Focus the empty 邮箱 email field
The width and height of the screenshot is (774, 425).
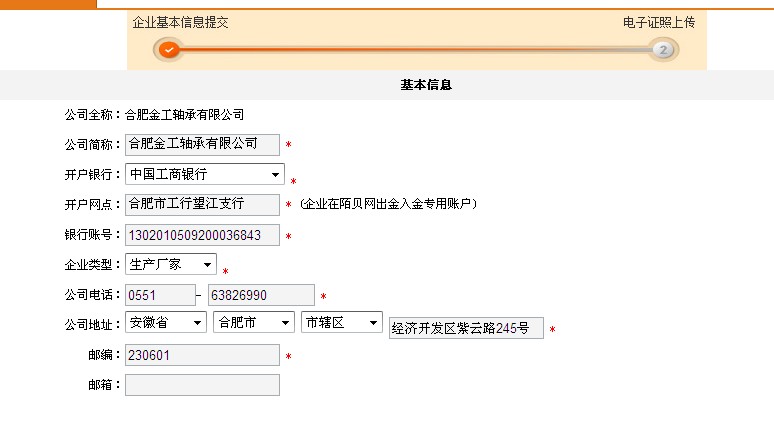202,385
